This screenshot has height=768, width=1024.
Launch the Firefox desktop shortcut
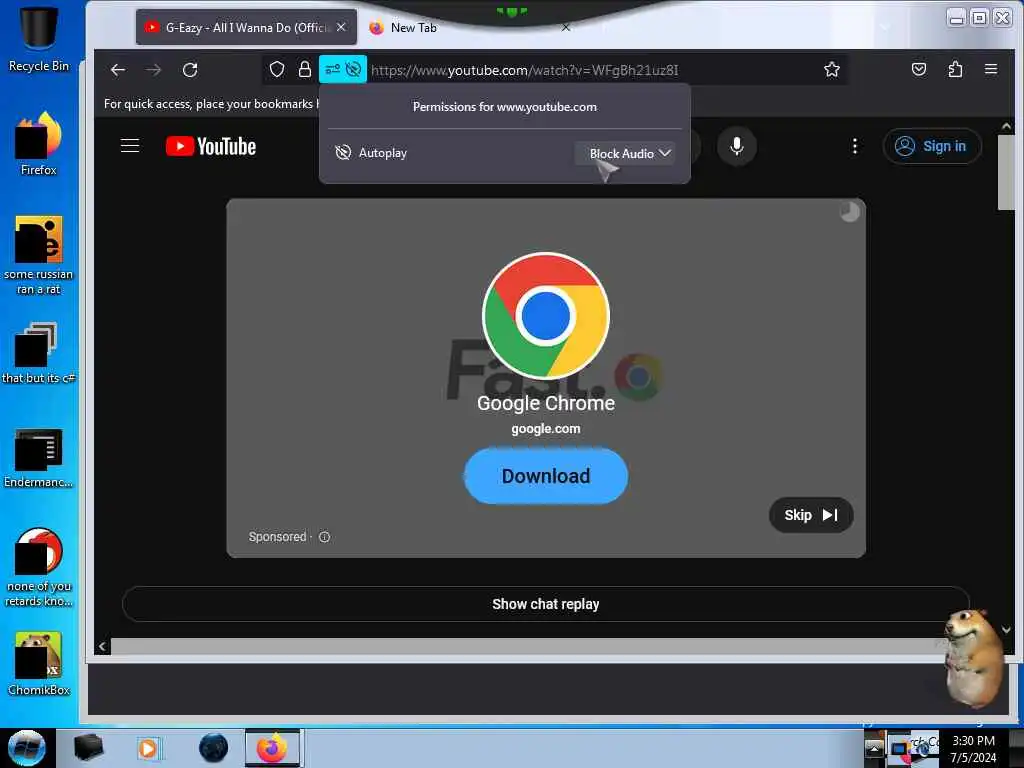point(39,143)
